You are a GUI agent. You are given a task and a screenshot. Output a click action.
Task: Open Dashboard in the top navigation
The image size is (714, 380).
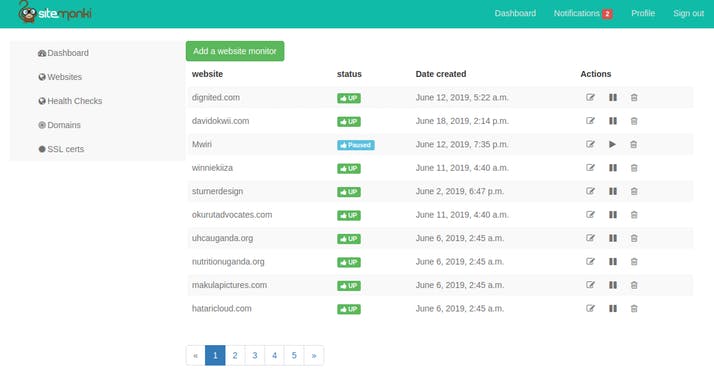coord(515,13)
